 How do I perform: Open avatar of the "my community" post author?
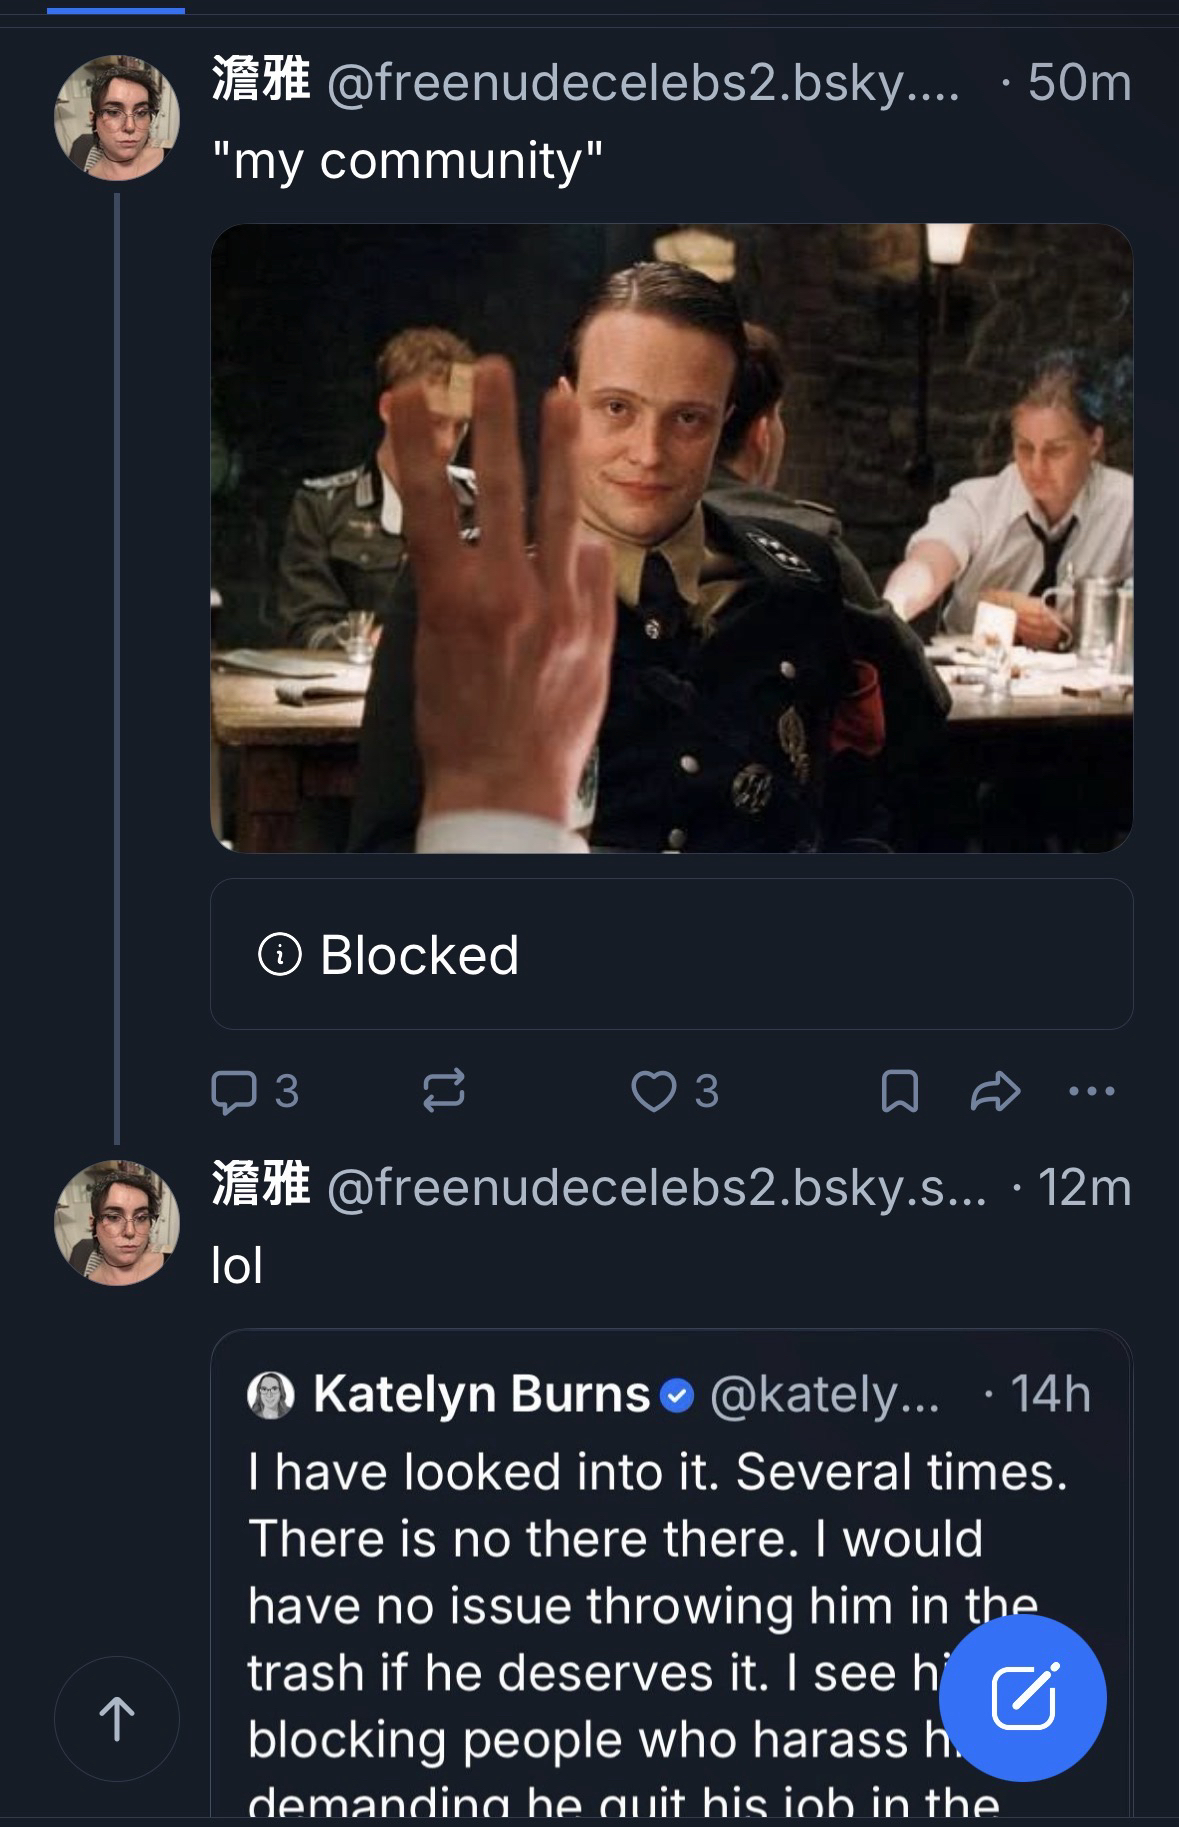pos(117,118)
